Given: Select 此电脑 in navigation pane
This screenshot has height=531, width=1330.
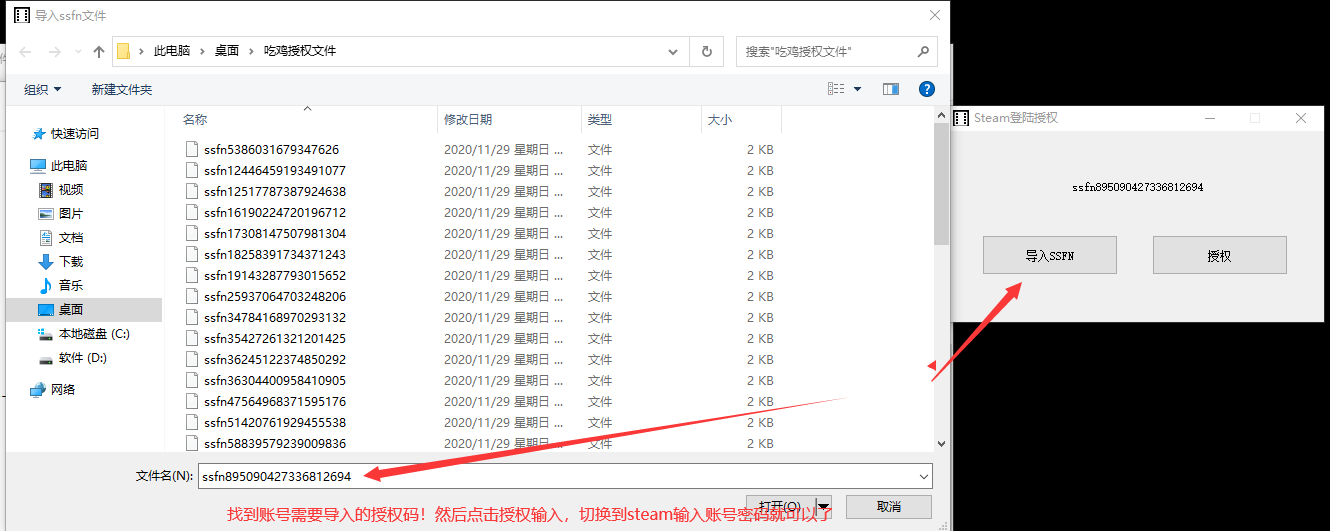Looking at the screenshot, I should [x=69, y=165].
